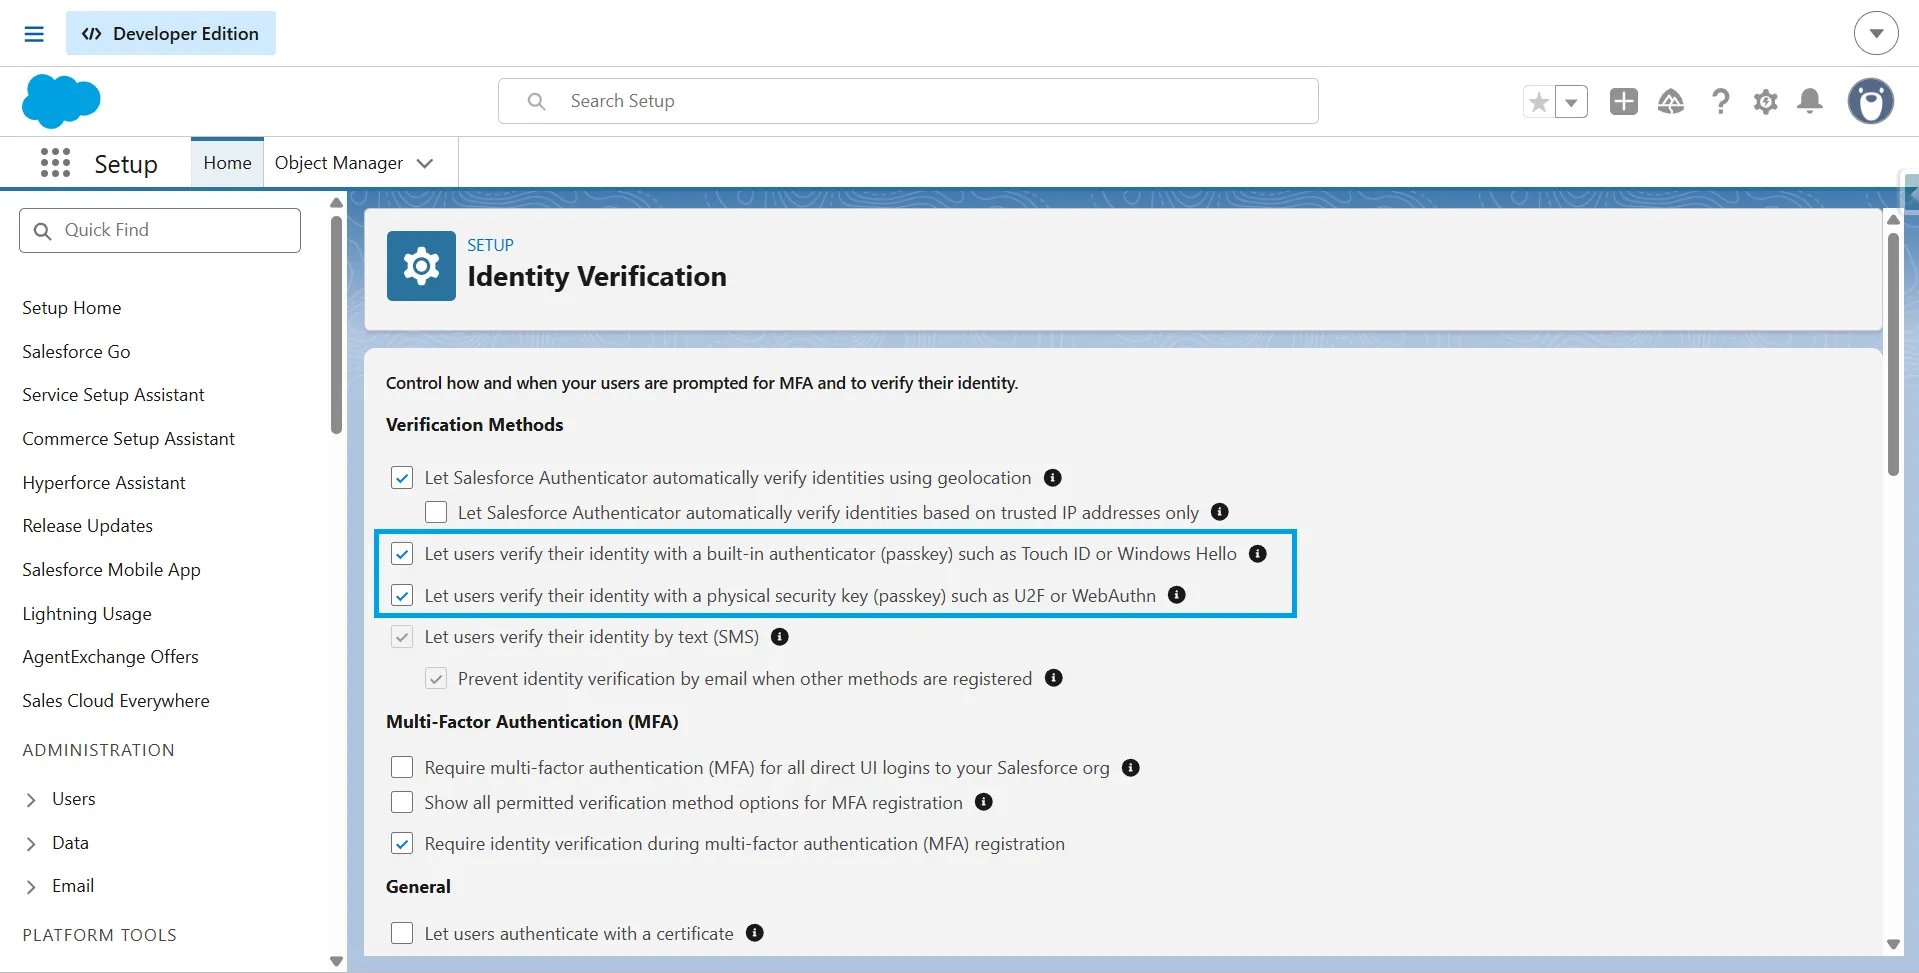The width and height of the screenshot is (1919, 973).
Task: Click the SETUP breadcrumb label
Action: coord(490,245)
